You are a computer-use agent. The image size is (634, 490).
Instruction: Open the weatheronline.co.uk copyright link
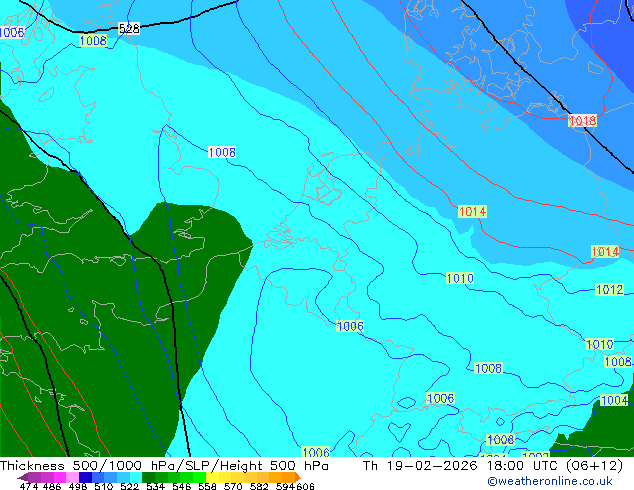point(549,481)
